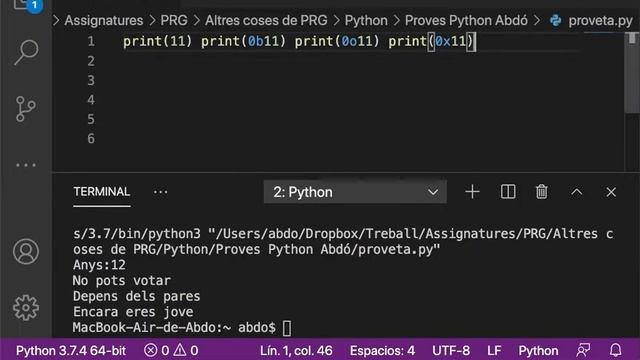Viewport: 640px width, 360px height.
Task: Maximize the terminal panel with up chevron
Action: [x=577, y=192]
